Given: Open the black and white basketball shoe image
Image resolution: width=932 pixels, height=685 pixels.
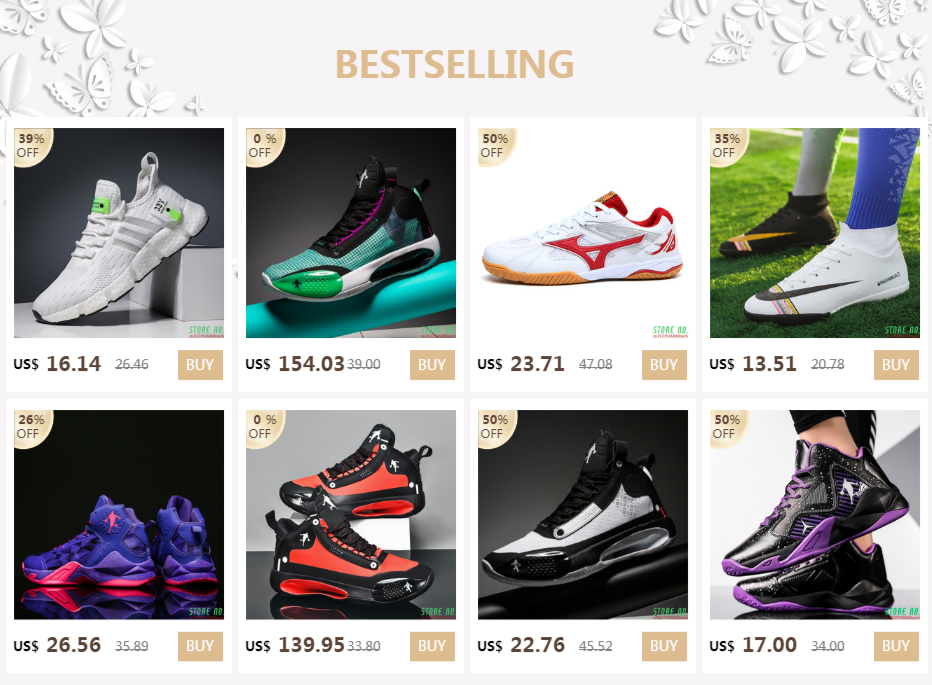Looking at the screenshot, I should (582, 514).
